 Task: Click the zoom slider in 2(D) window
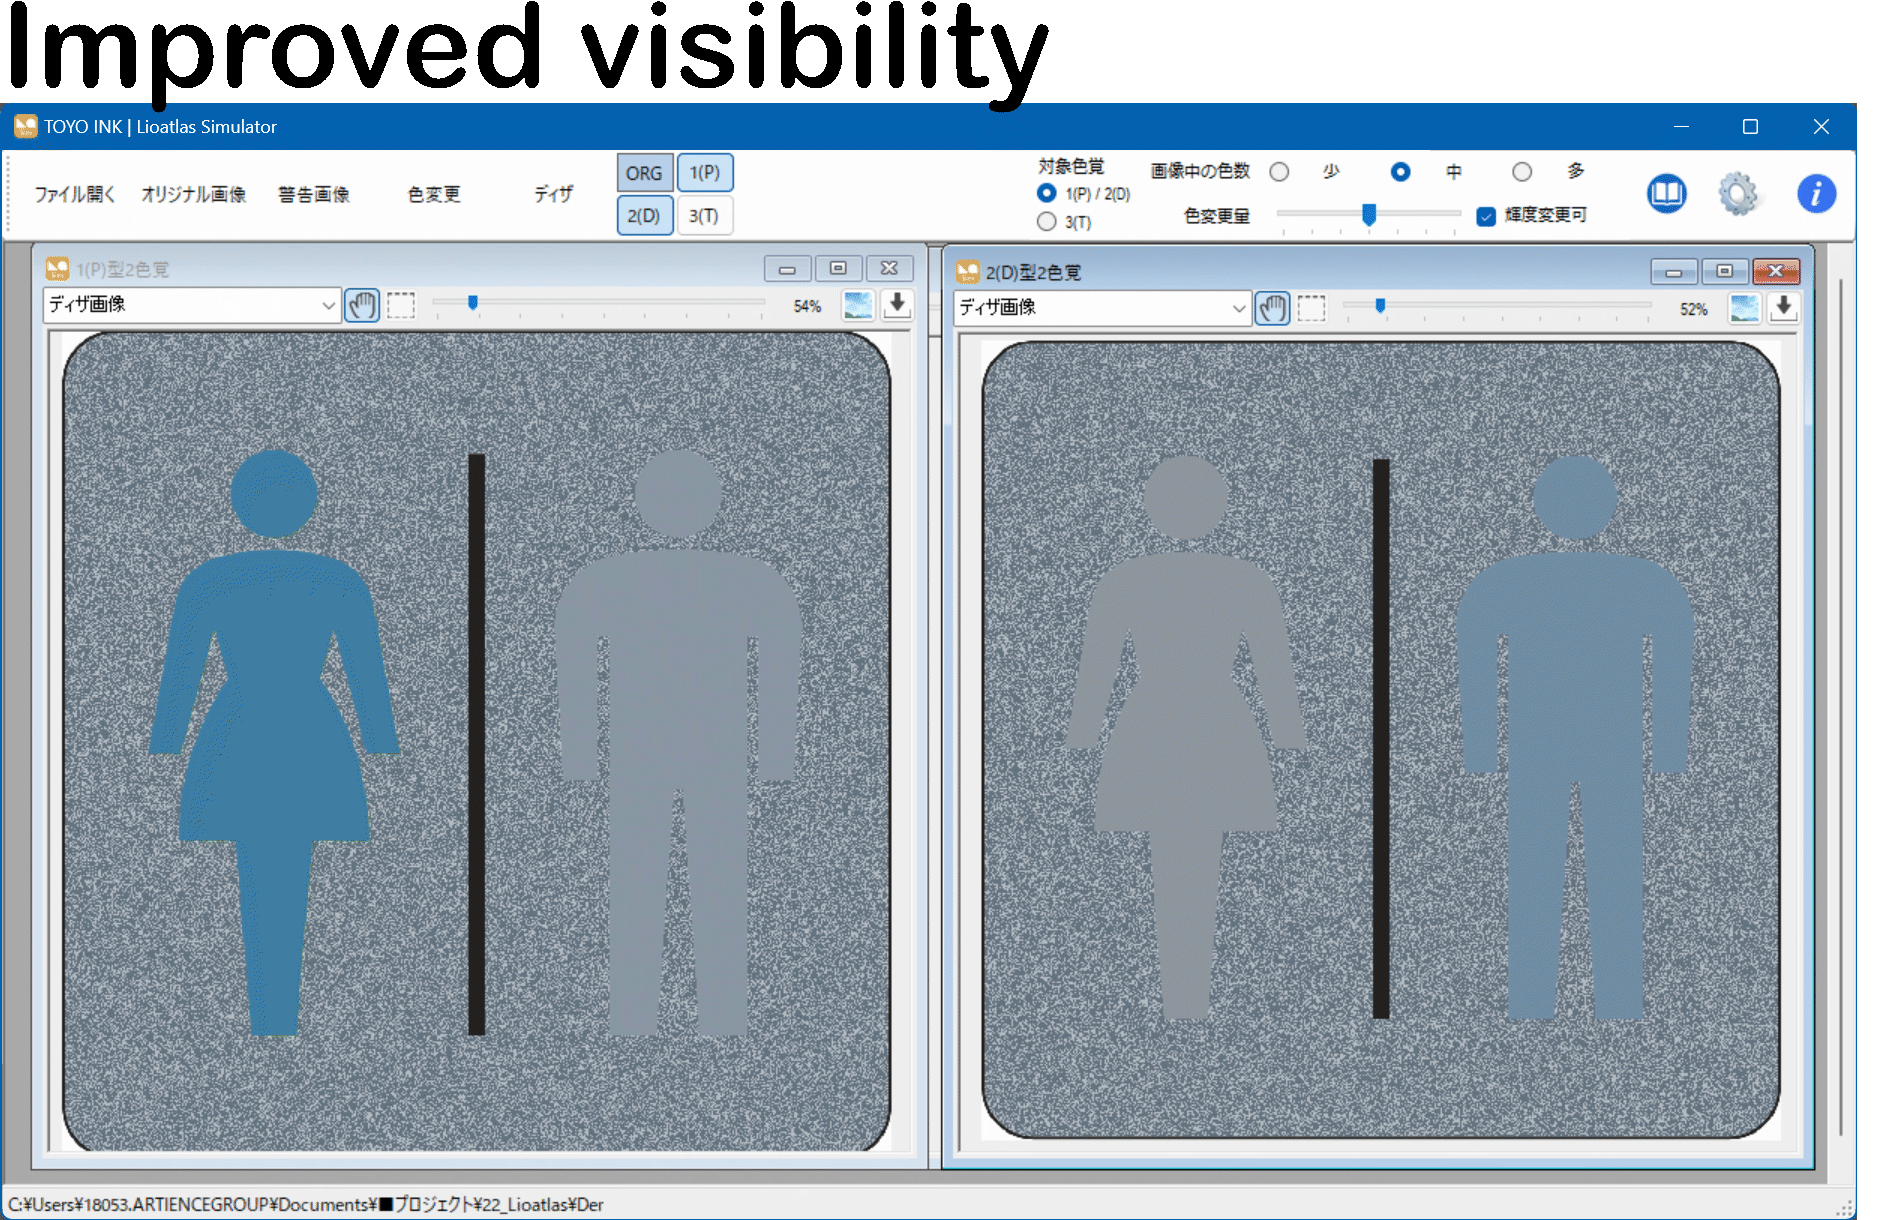(1500, 306)
